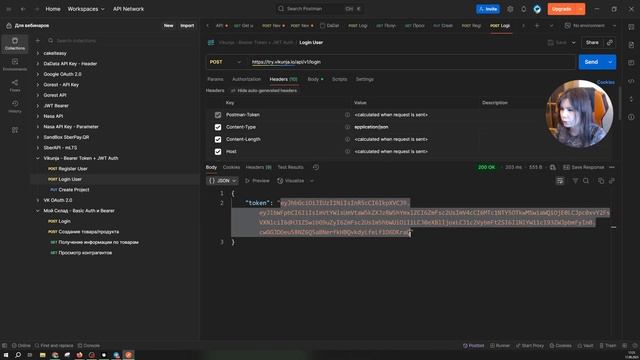Open the response history clock icon

(x=316, y=167)
